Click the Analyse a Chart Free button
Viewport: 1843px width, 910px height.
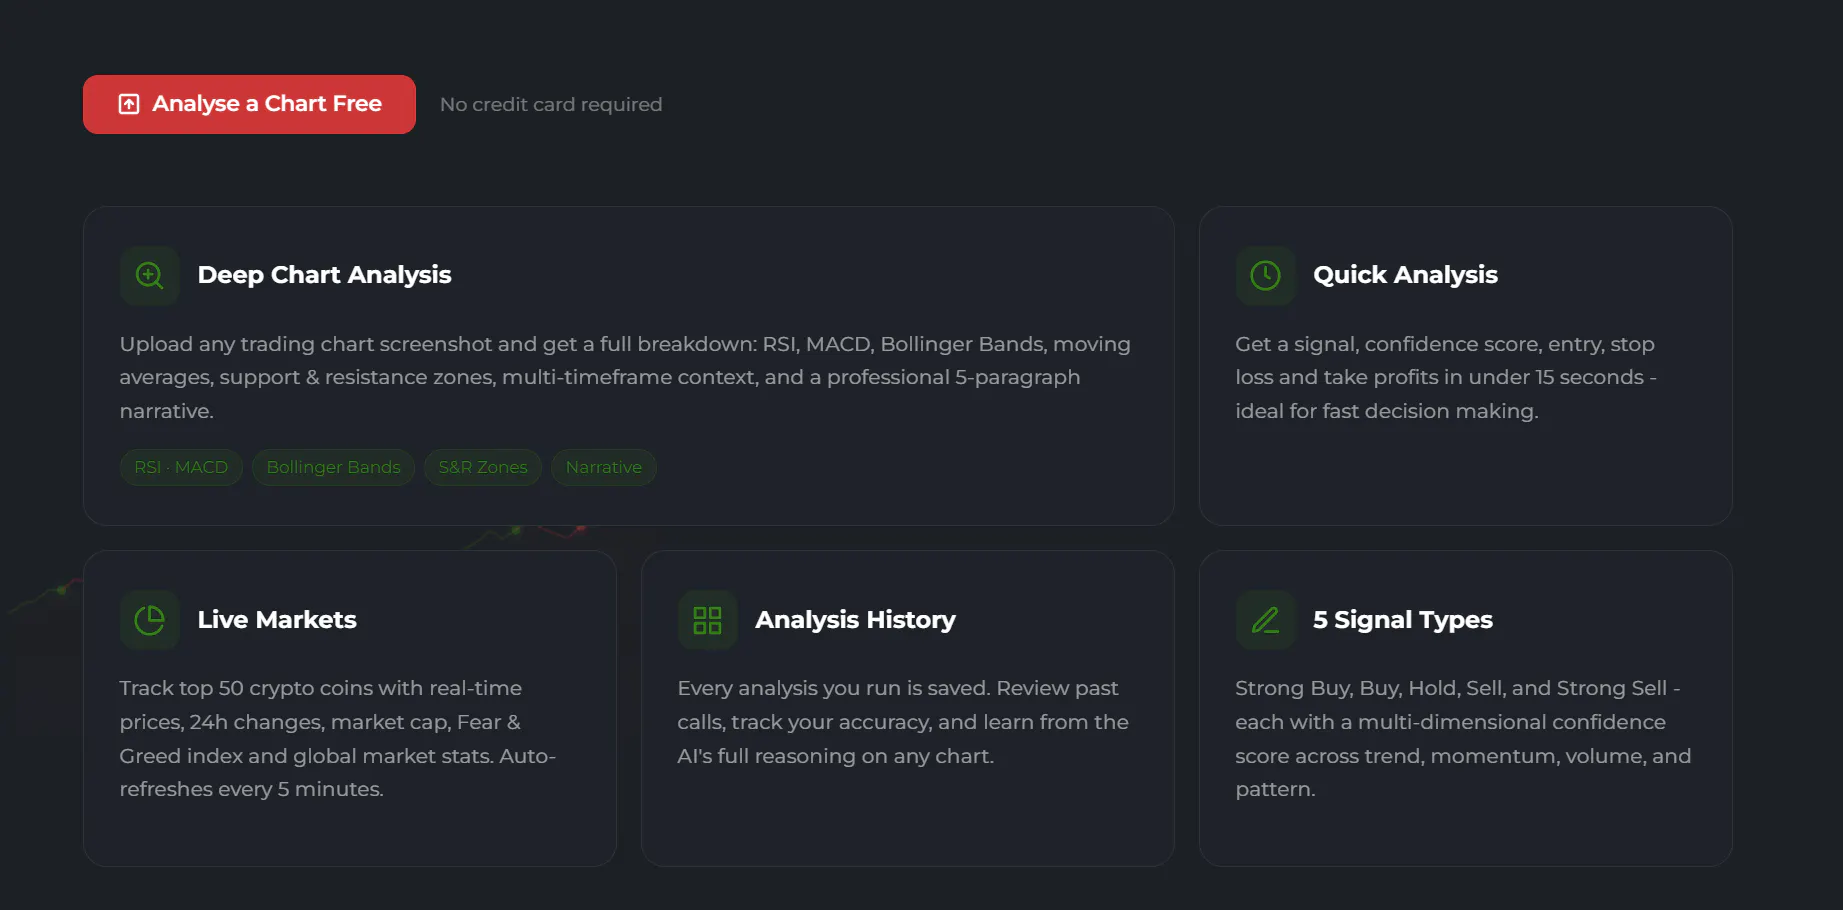(x=249, y=104)
